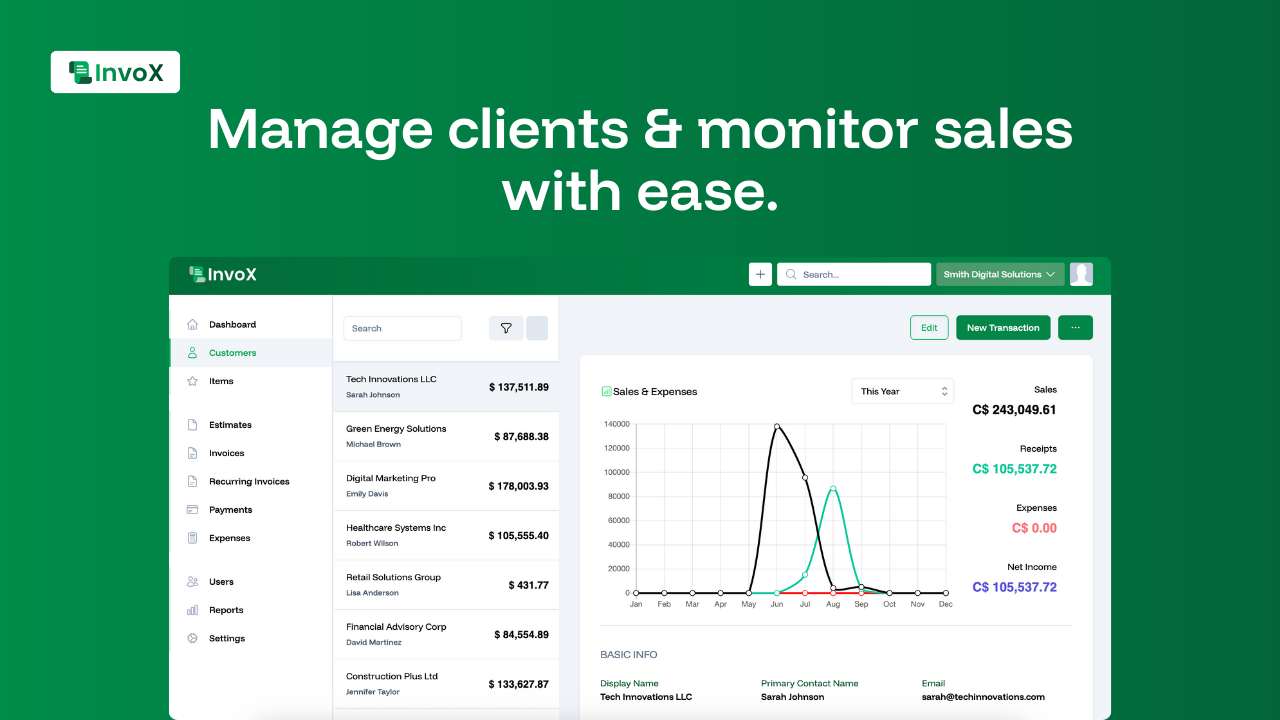
Task: Expand Smith Digital Solutions company dropdown
Action: coord(1000,274)
